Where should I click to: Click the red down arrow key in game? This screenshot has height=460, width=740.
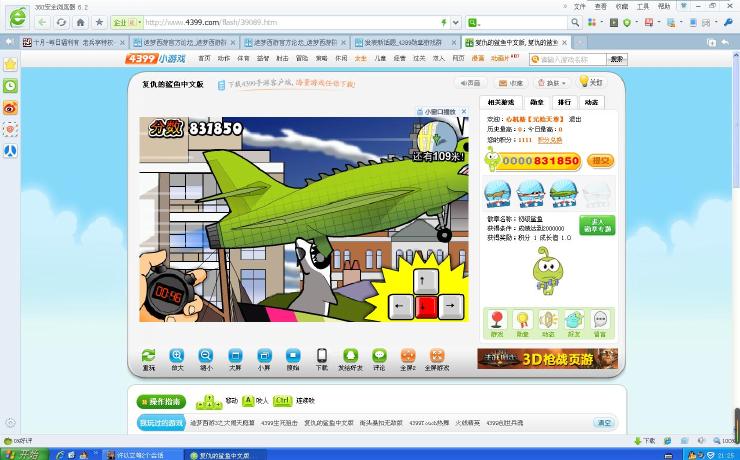pos(425,306)
